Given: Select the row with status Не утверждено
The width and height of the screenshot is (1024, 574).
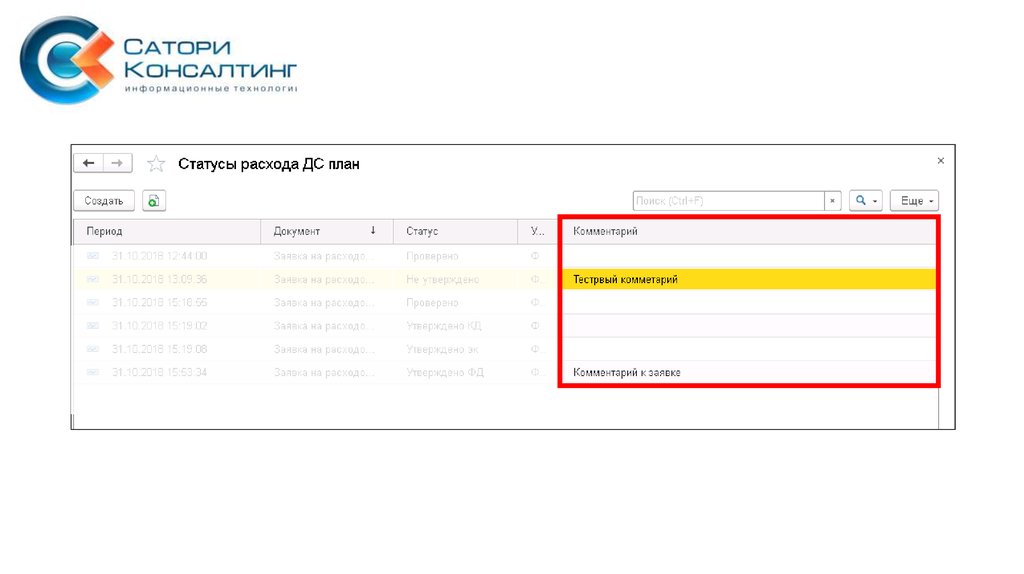Looking at the screenshot, I should [x=442, y=280].
